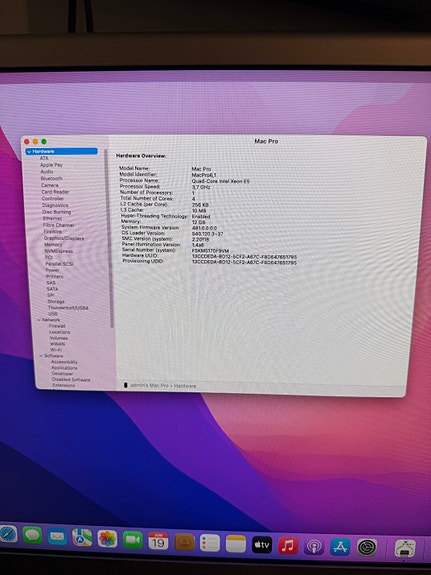Screen dimensions: 431x575
Task: Click the System Information chip icon in the Dock
Action: [405, 549]
